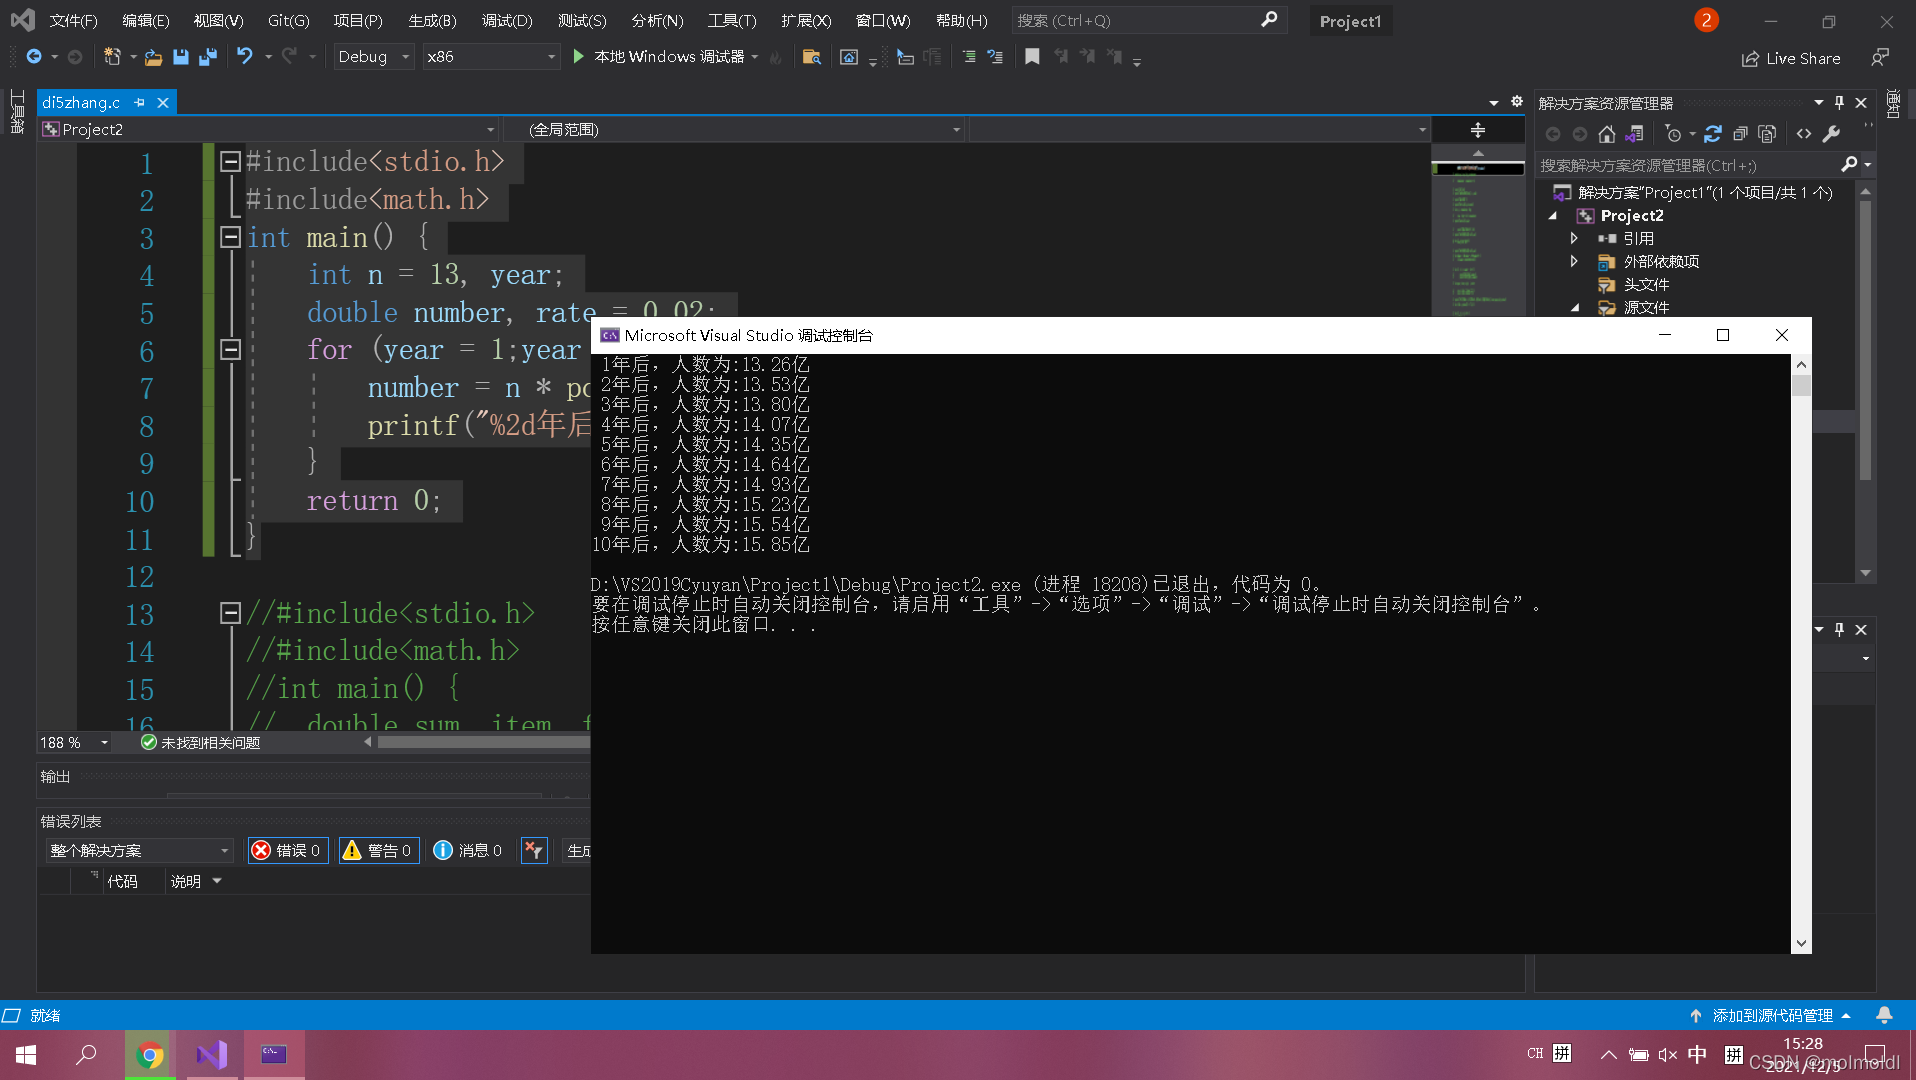
Task: Expand the 外部依赖项 node
Action: tap(1574, 261)
